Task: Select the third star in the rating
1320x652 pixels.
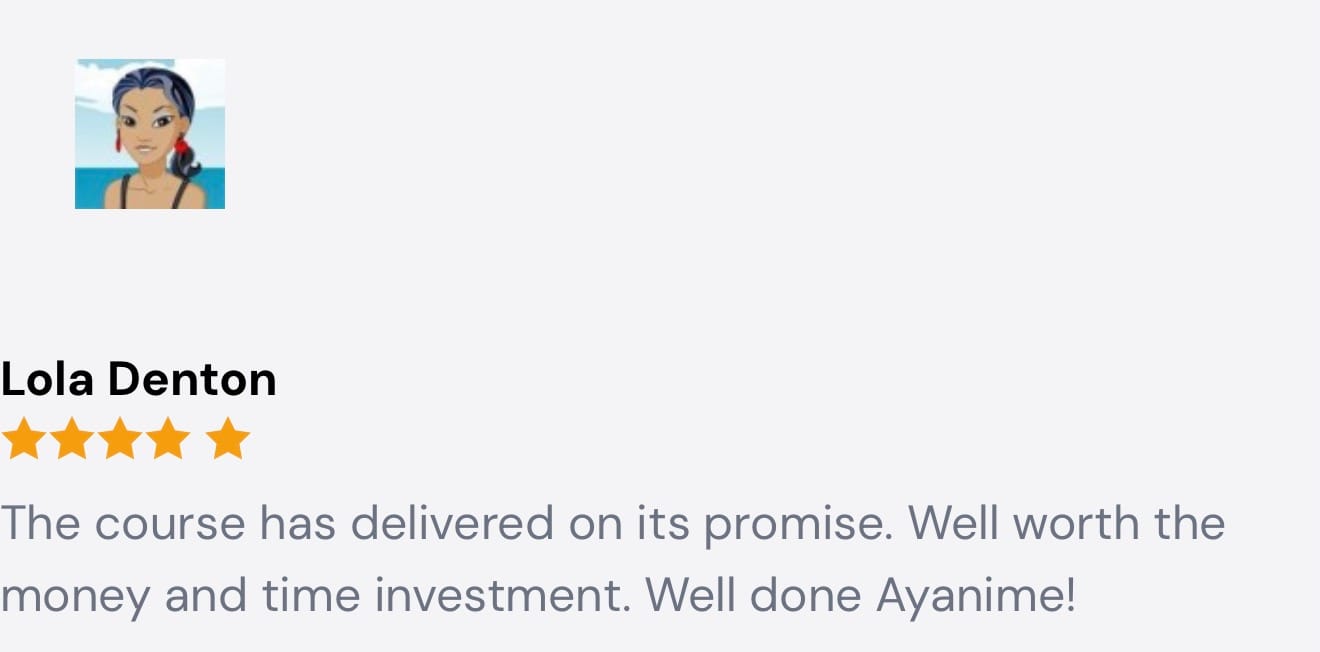Action: point(120,439)
